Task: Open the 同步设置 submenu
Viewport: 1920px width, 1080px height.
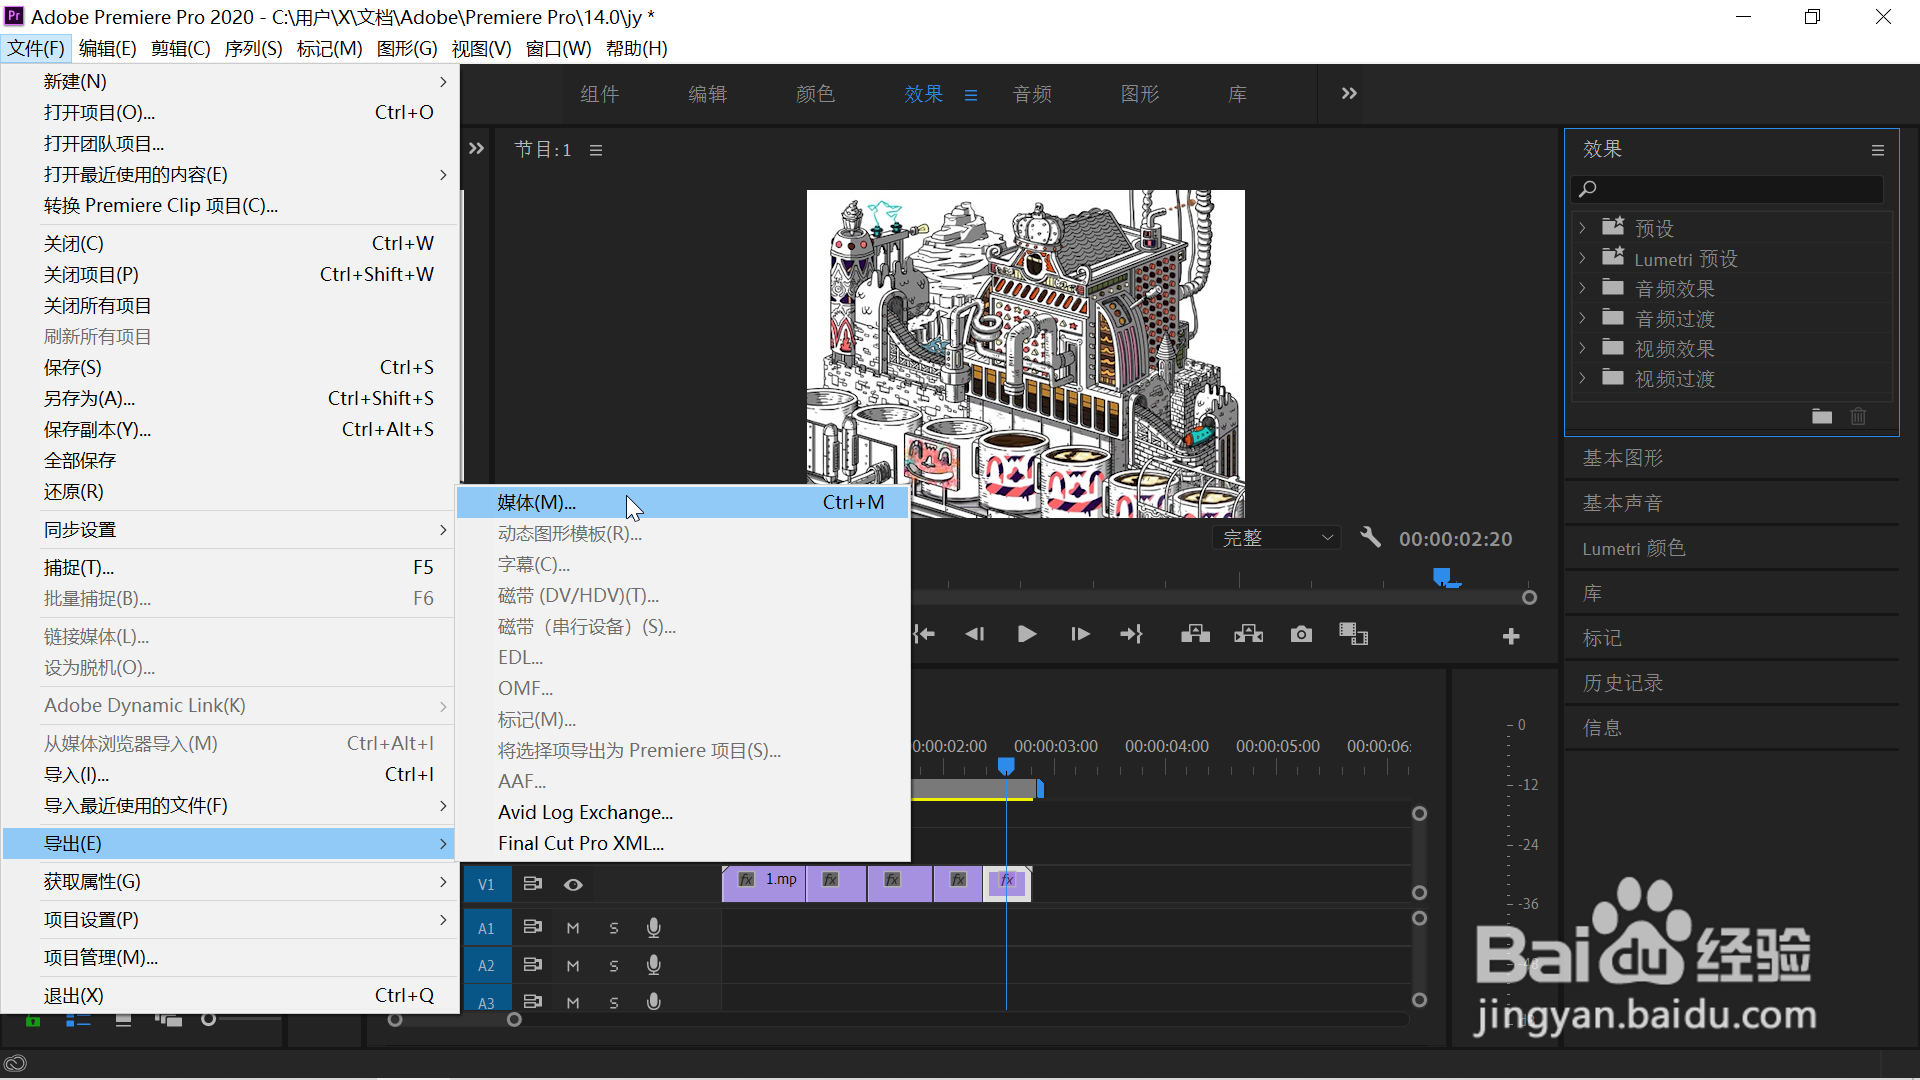Action: [x=230, y=530]
